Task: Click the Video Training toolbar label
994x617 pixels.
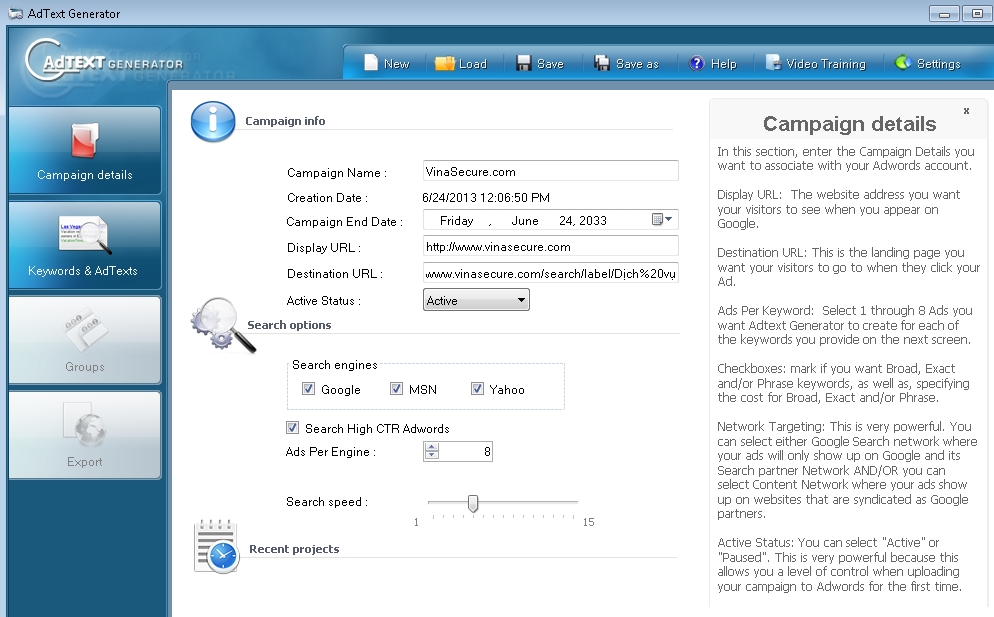Action: pyautogui.click(x=826, y=63)
